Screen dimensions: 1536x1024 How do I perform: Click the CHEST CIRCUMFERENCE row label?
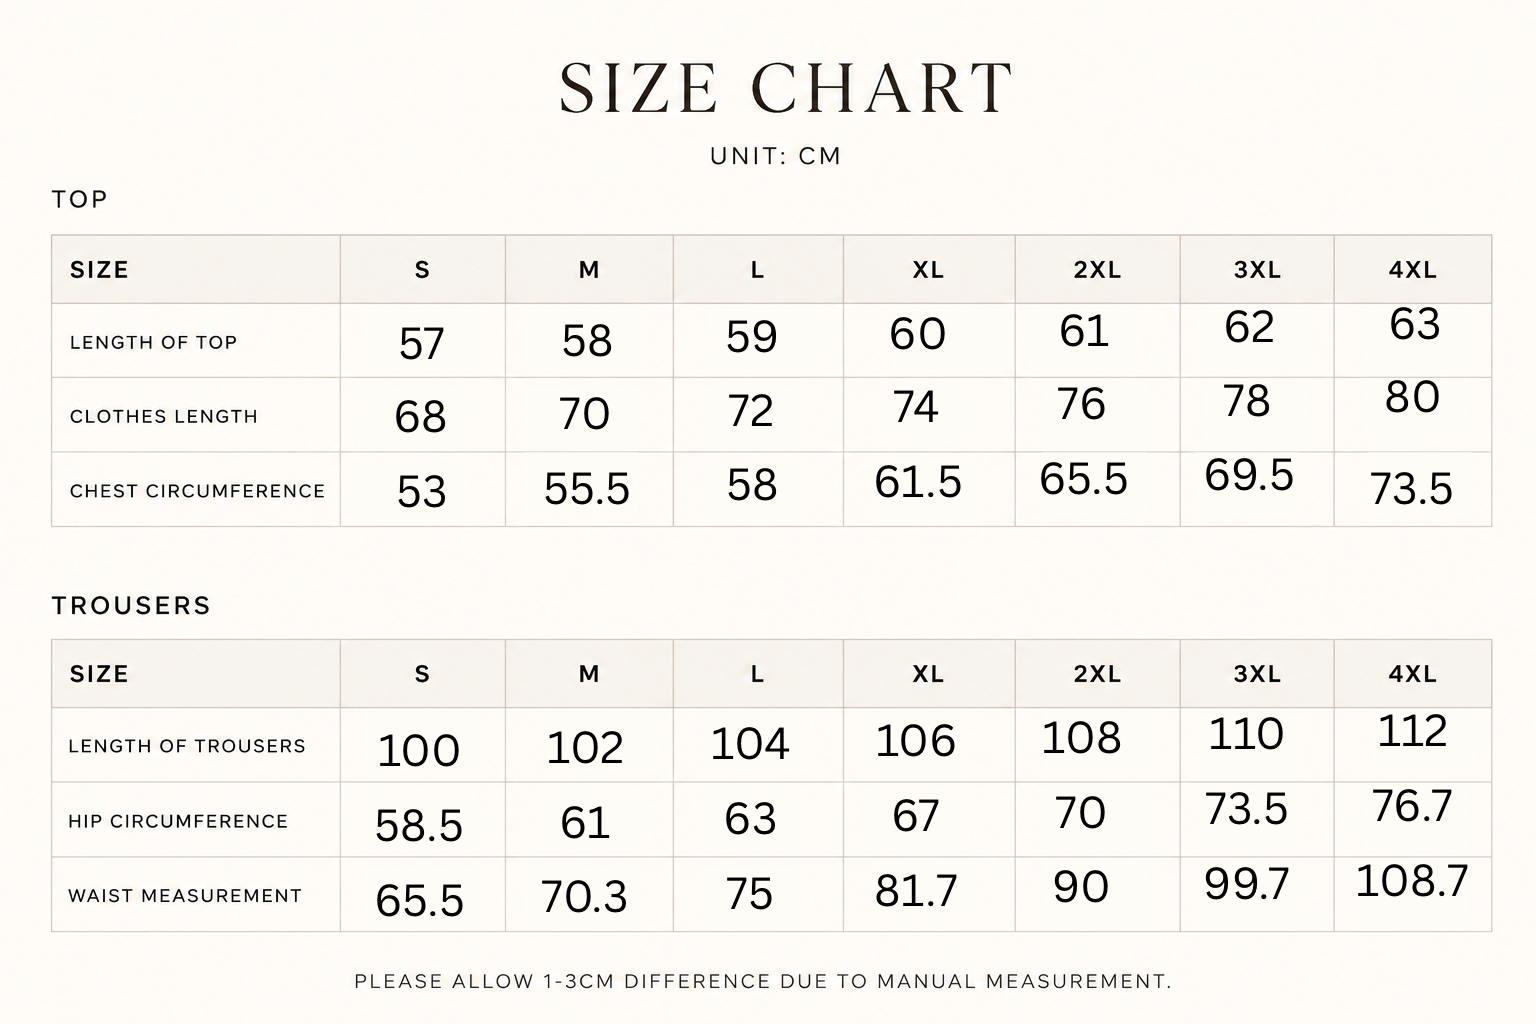[197, 491]
